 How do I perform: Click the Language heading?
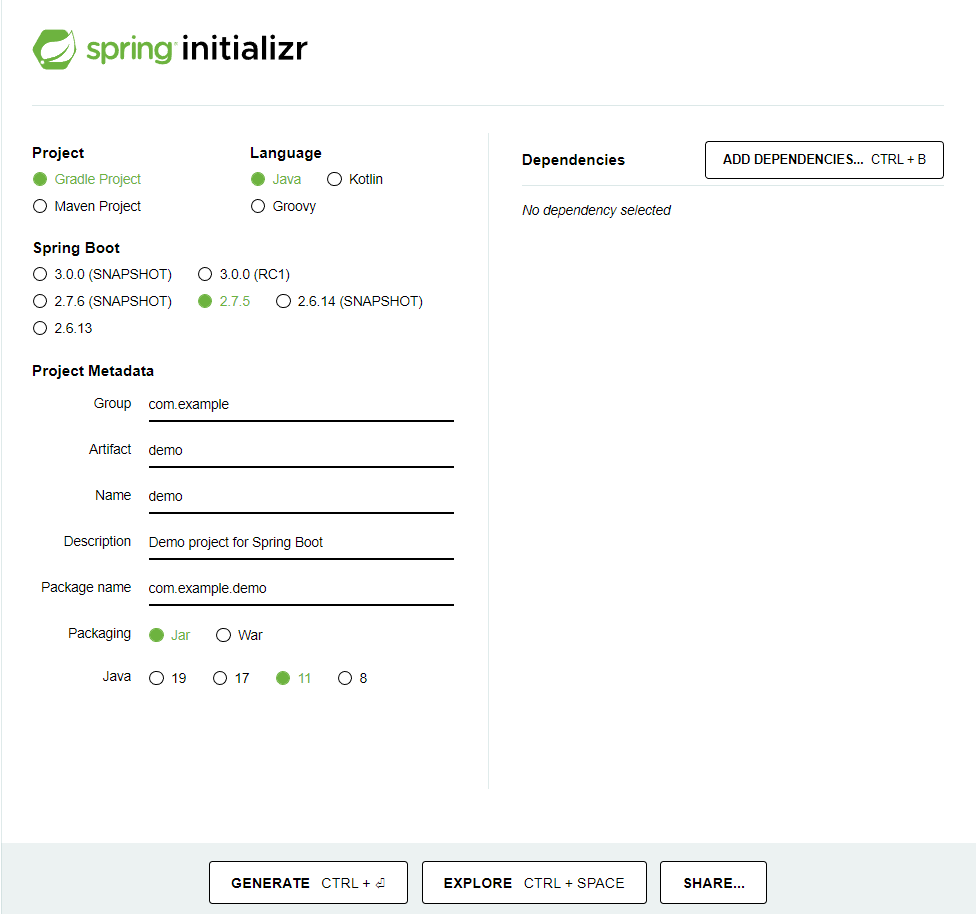(286, 153)
